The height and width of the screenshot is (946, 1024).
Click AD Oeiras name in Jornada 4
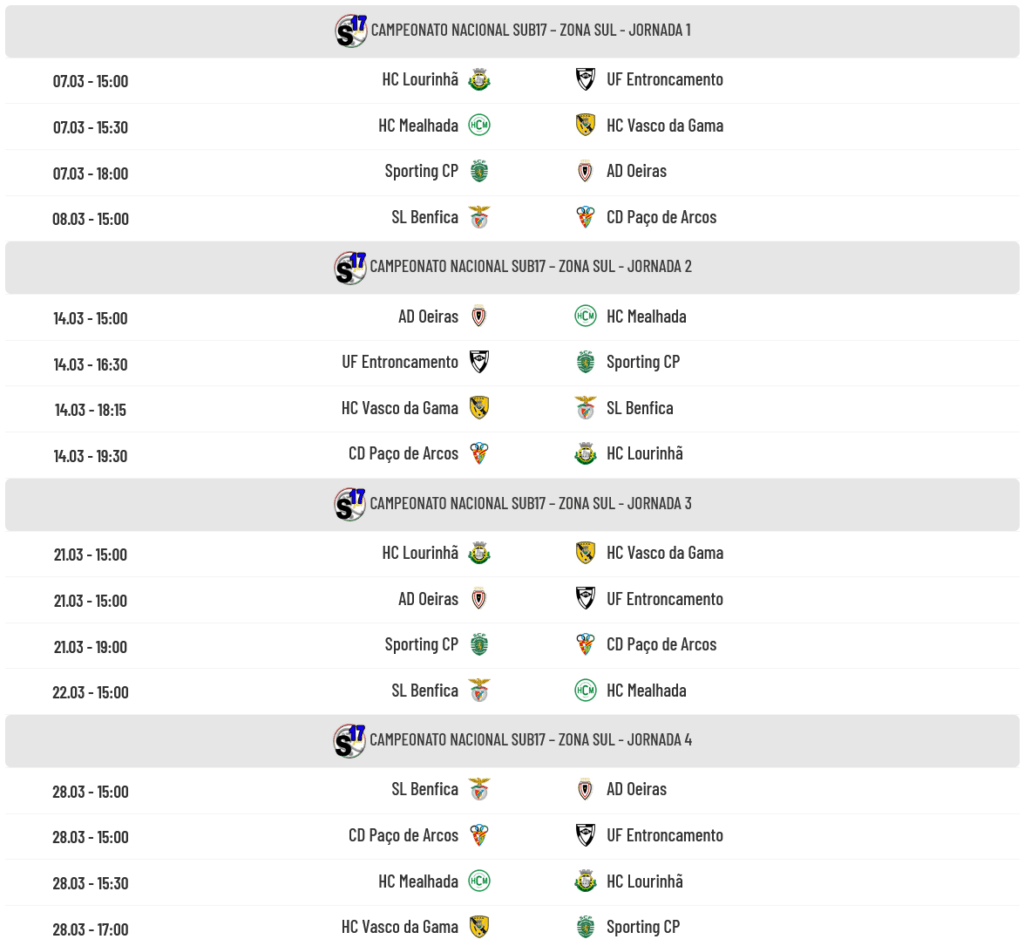[x=636, y=789]
